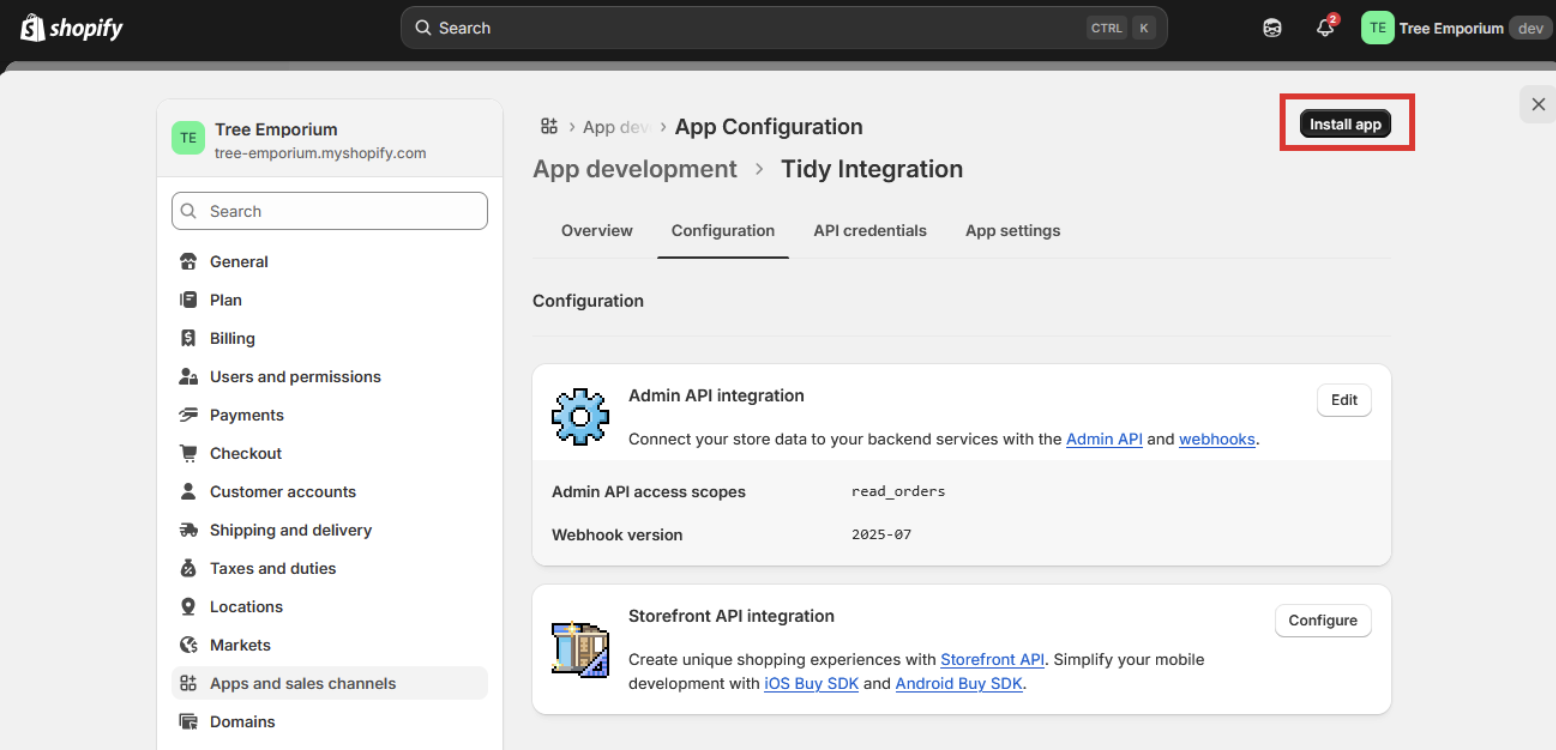Open the Android Buy SDK link
Screen dimensions: 1556x750
pyautogui.click(x=959, y=684)
